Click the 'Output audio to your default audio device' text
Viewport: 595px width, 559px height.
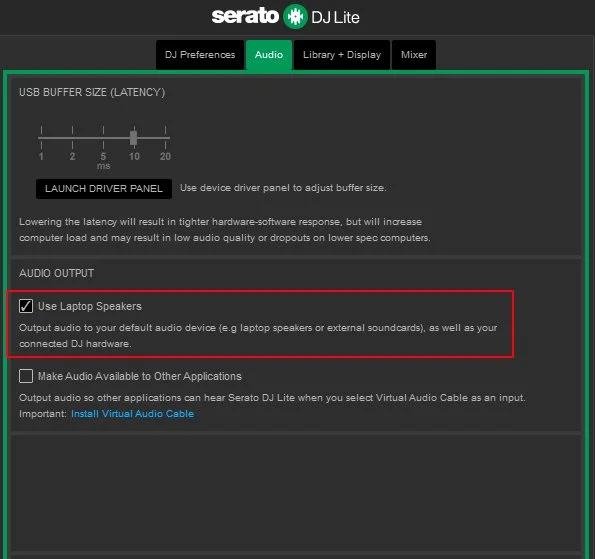pos(258,335)
